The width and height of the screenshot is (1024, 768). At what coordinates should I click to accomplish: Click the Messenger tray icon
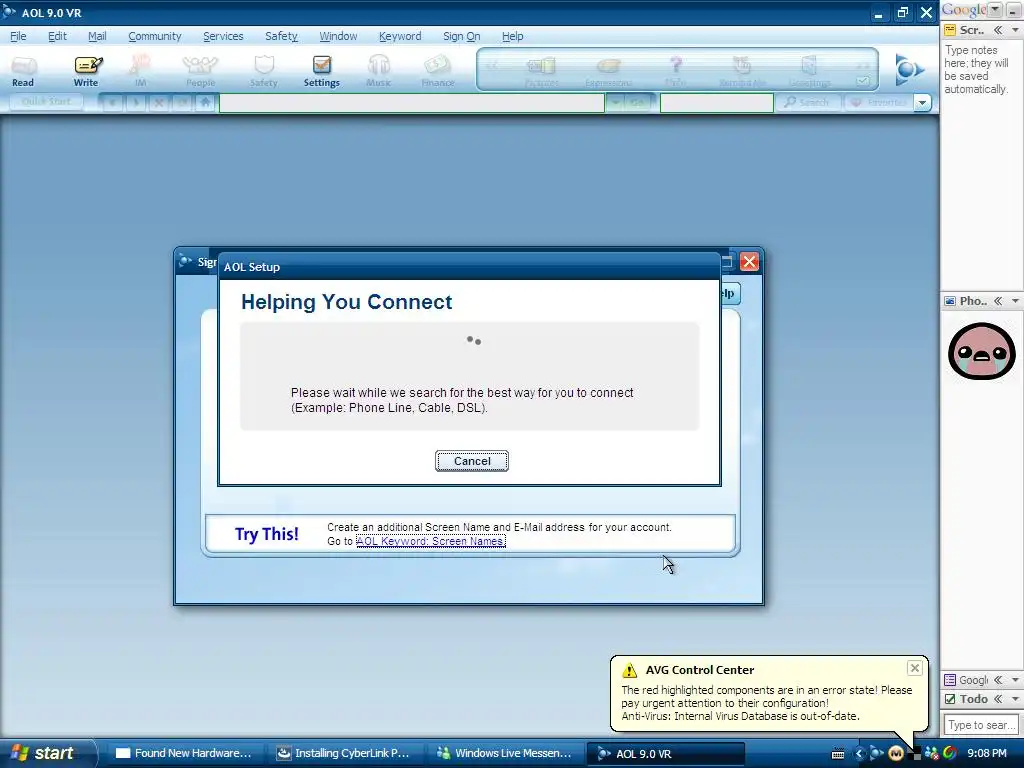click(x=932, y=754)
